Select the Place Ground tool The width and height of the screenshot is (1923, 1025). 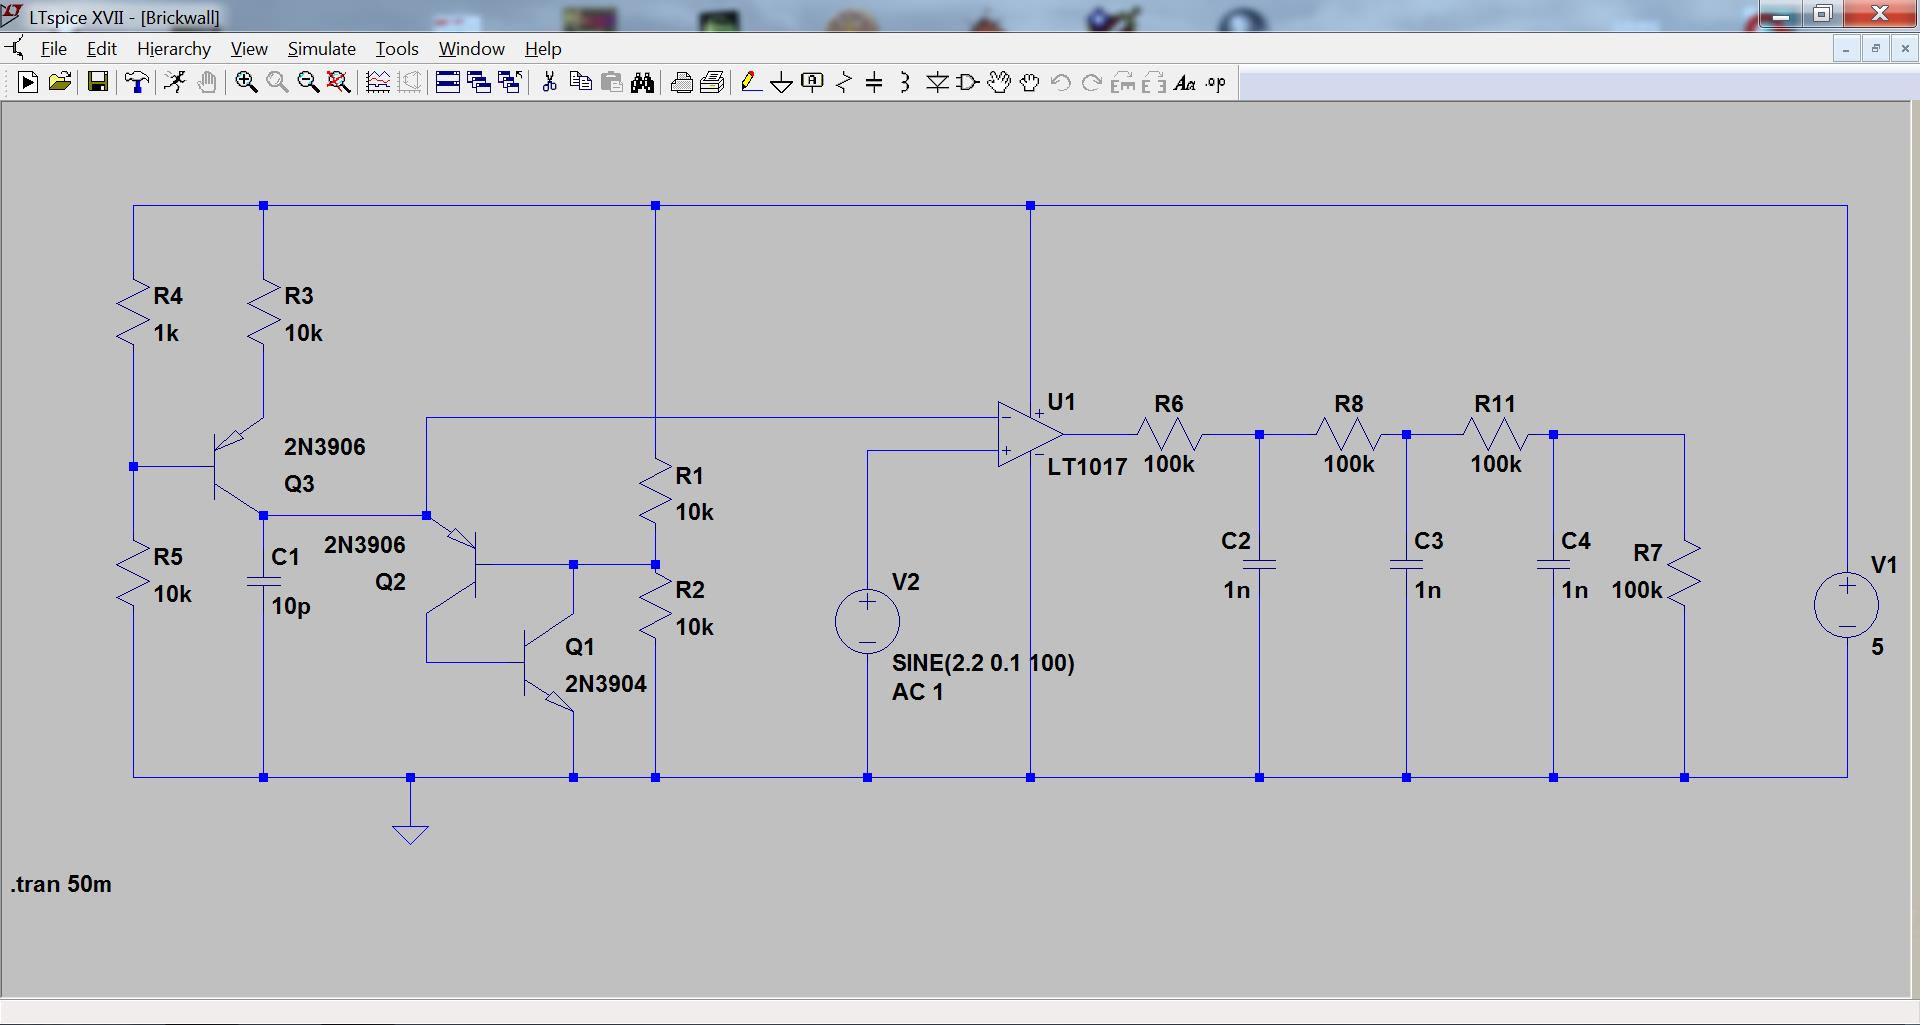[x=782, y=83]
